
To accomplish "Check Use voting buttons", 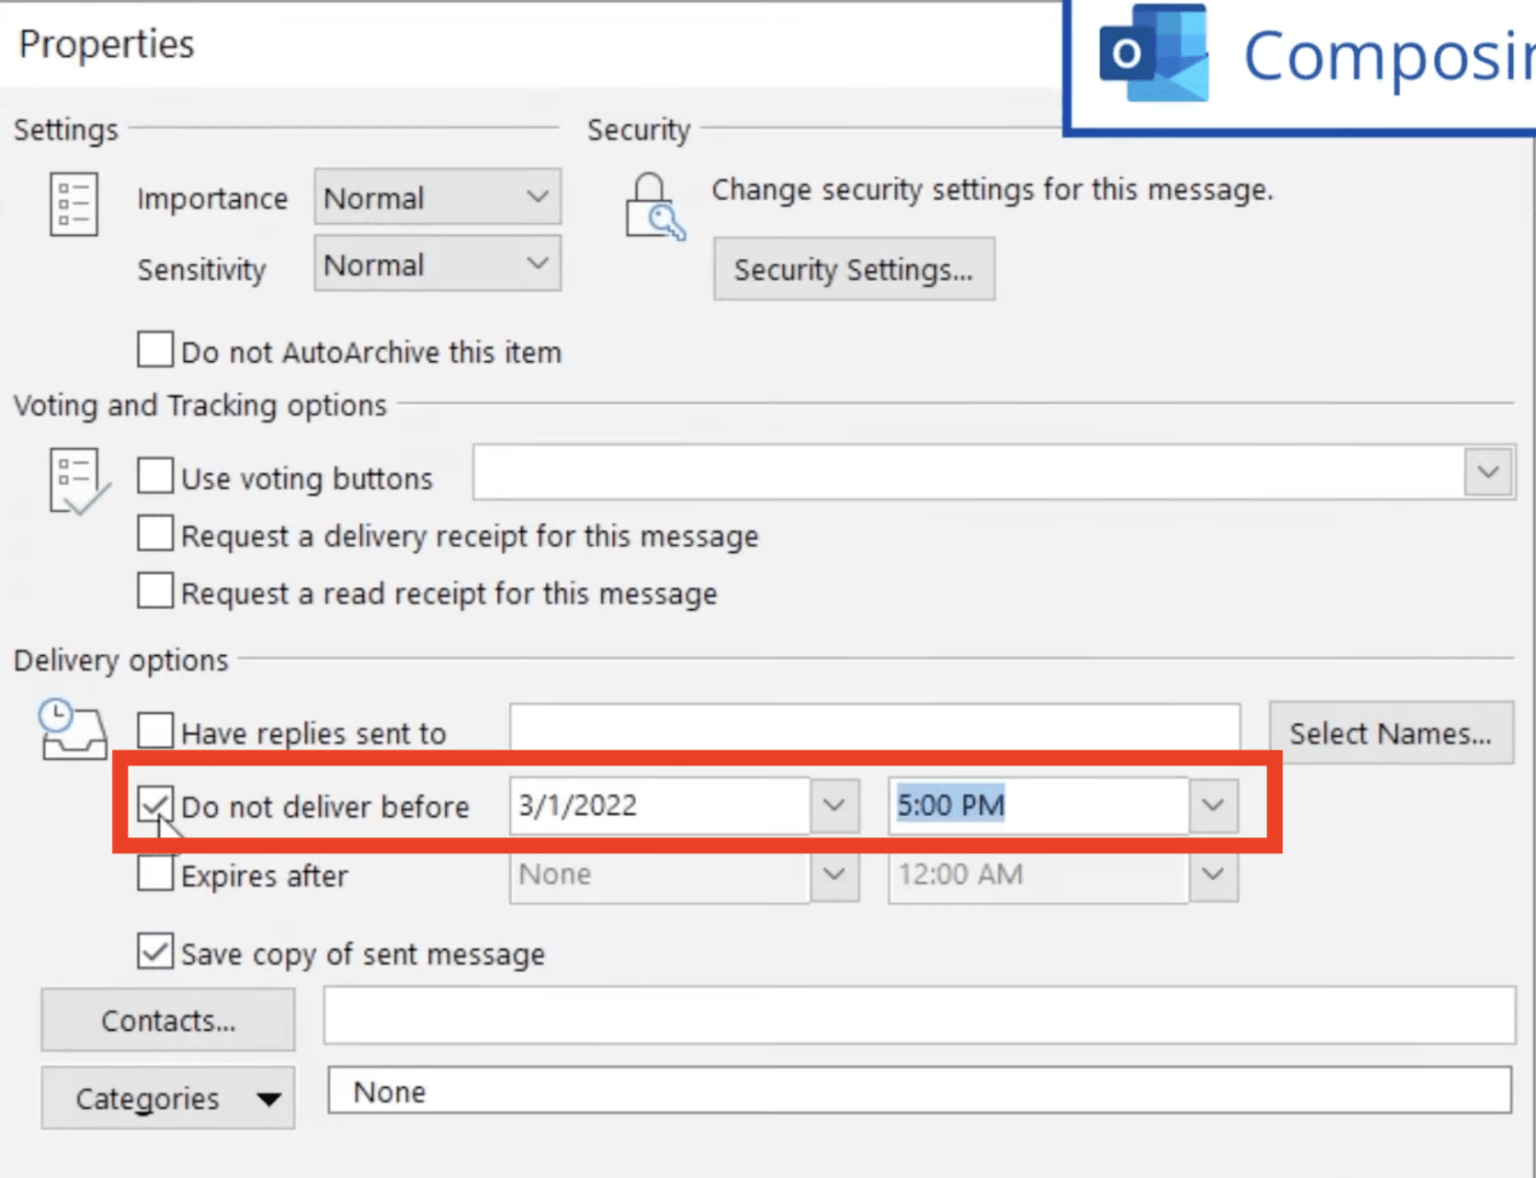I will coord(154,475).
